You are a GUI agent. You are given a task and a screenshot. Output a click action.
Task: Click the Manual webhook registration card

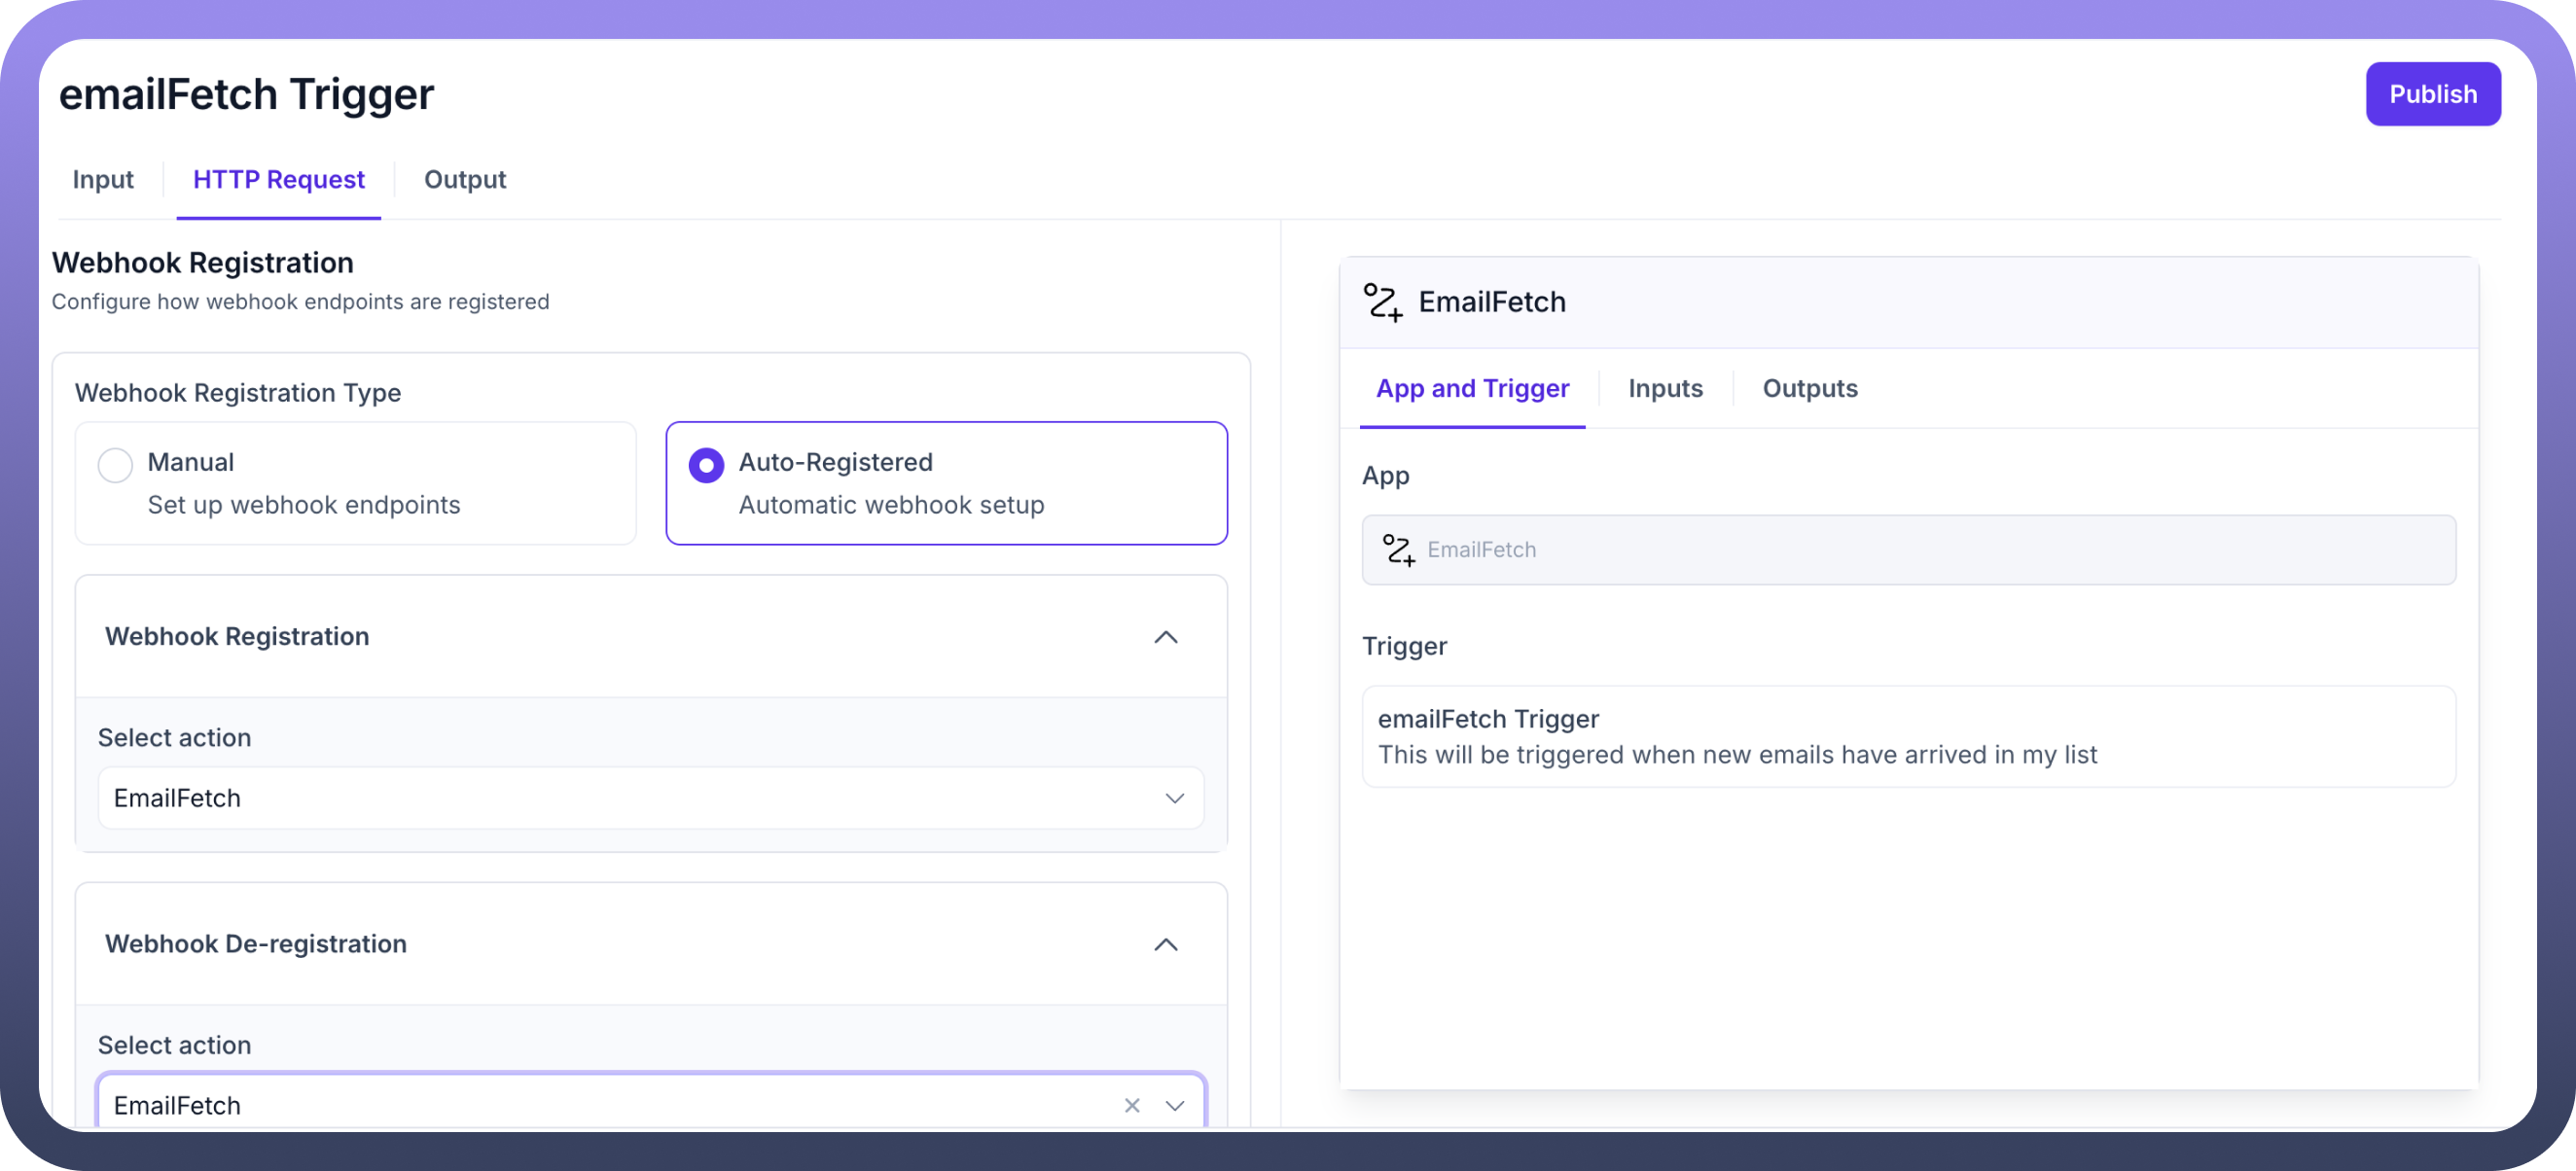tap(355, 484)
